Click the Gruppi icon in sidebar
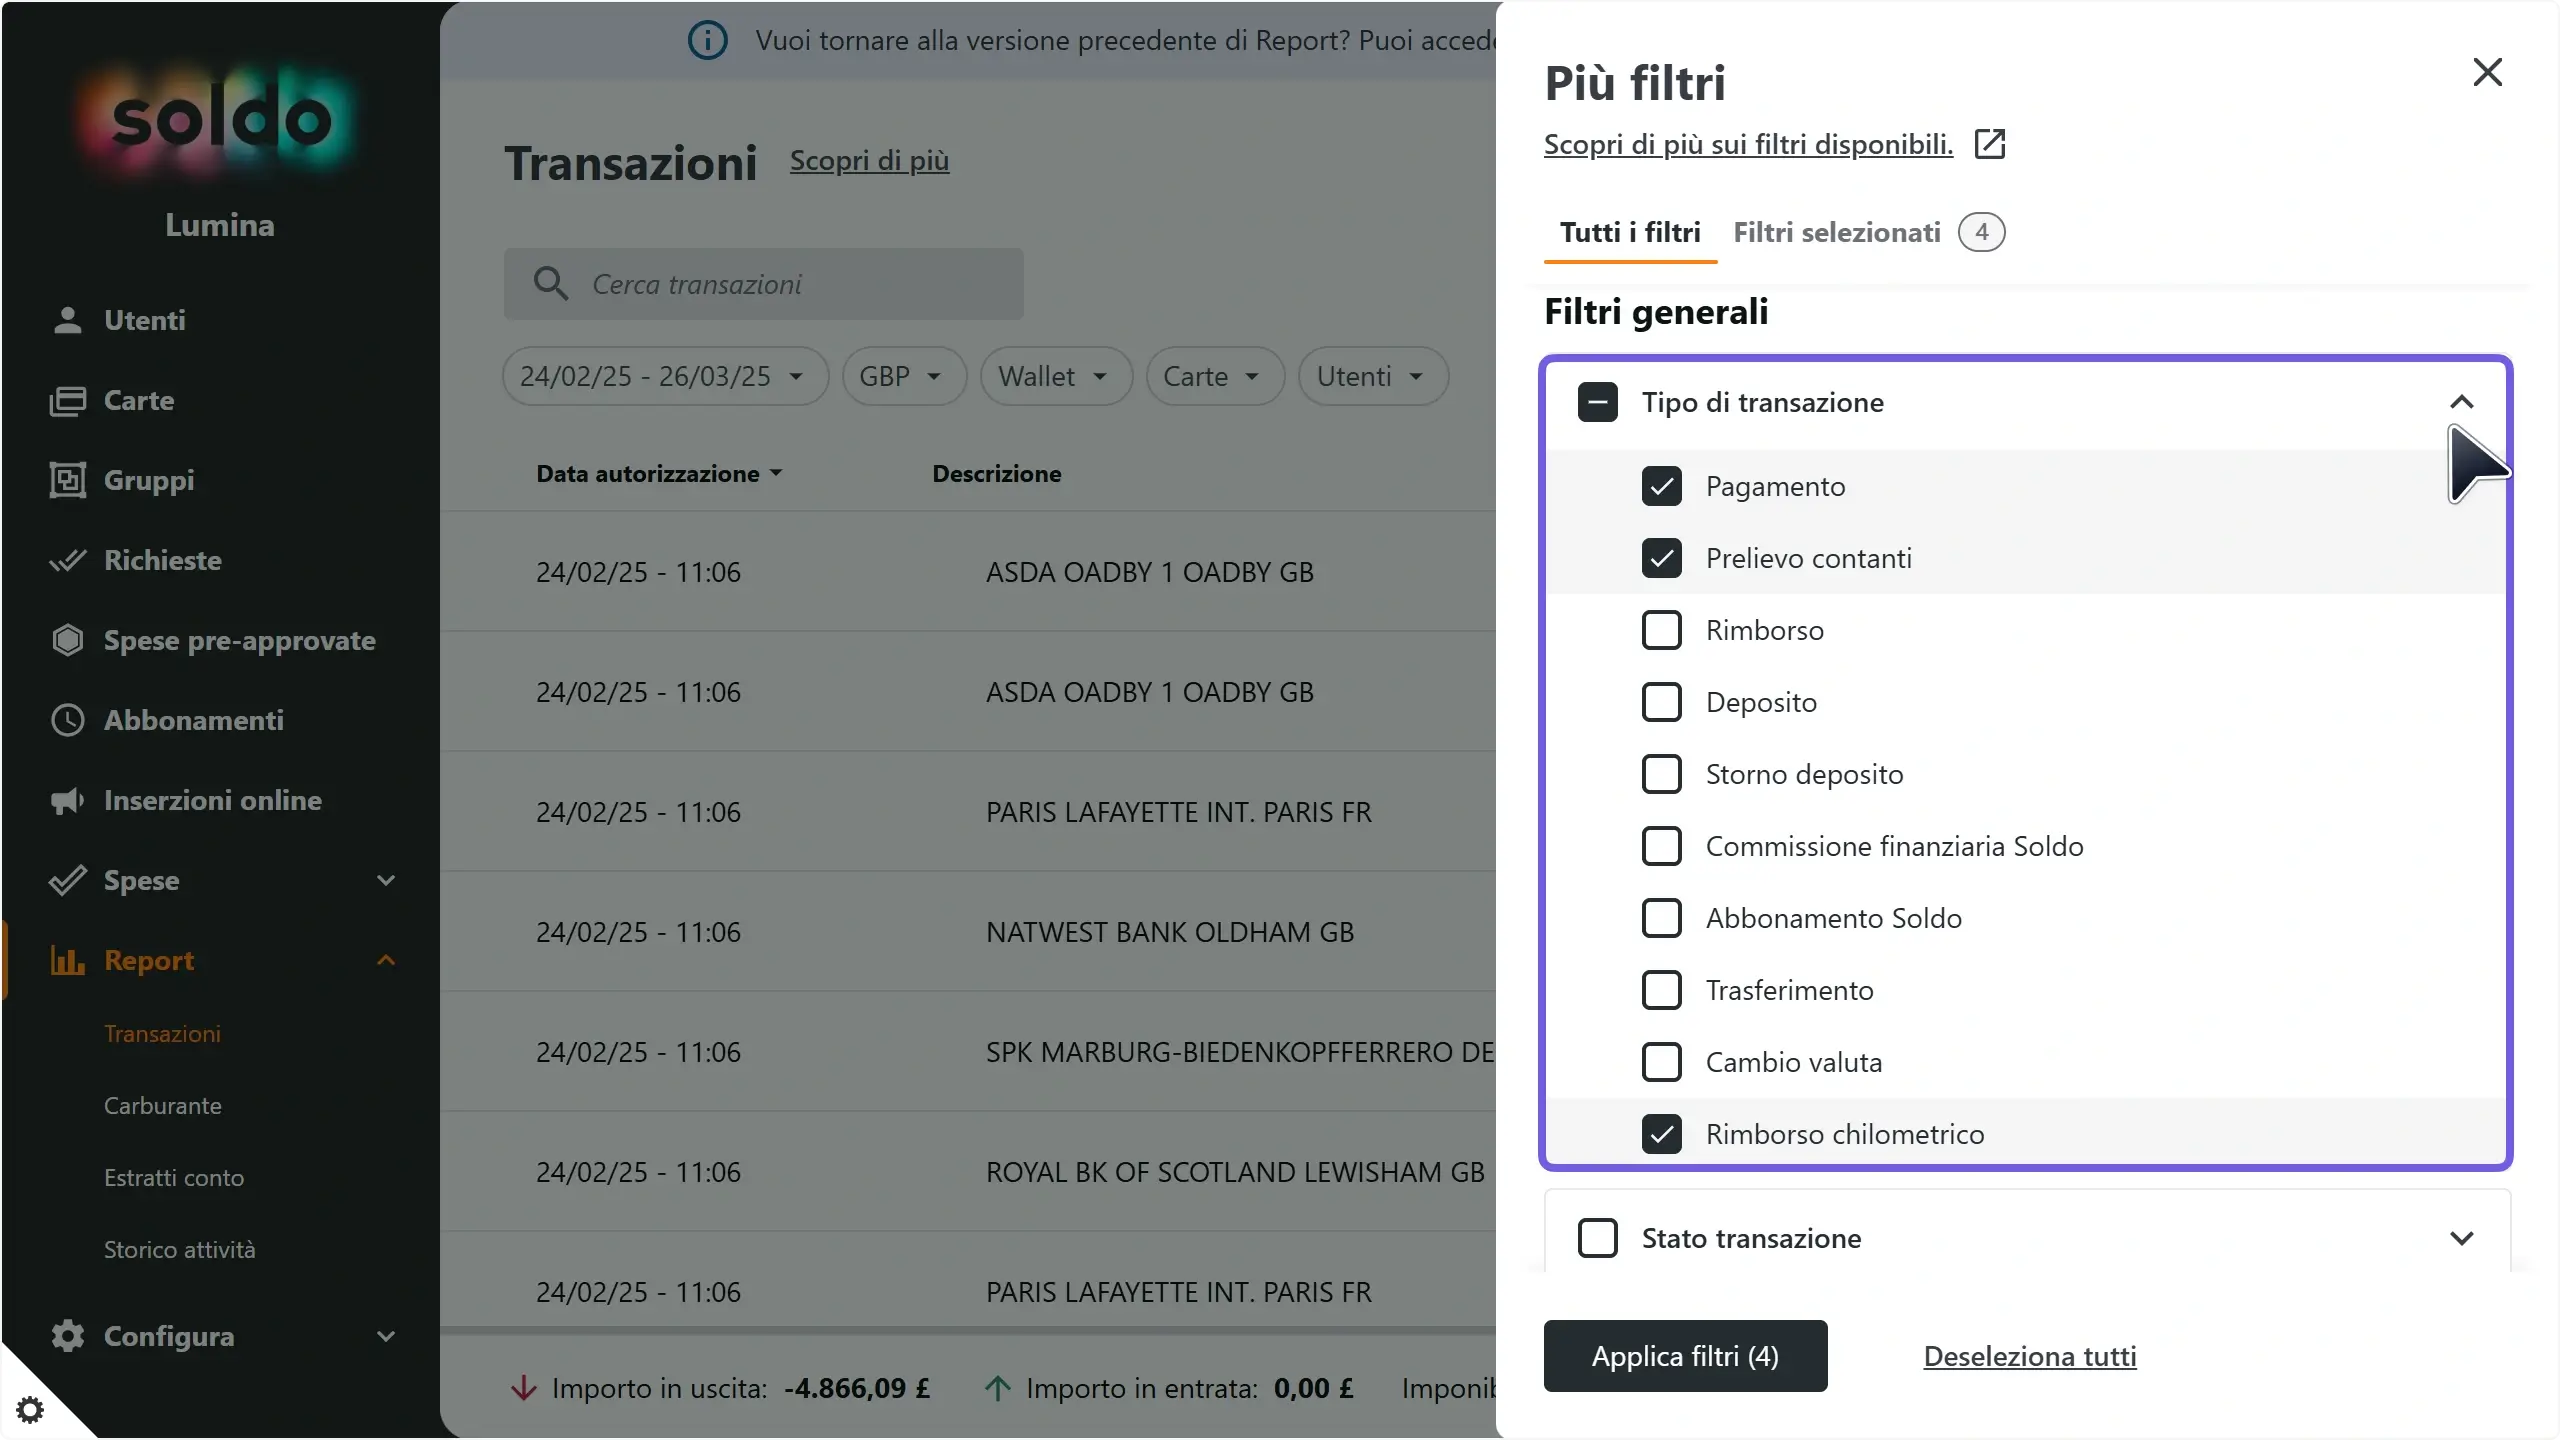 coord(67,480)
